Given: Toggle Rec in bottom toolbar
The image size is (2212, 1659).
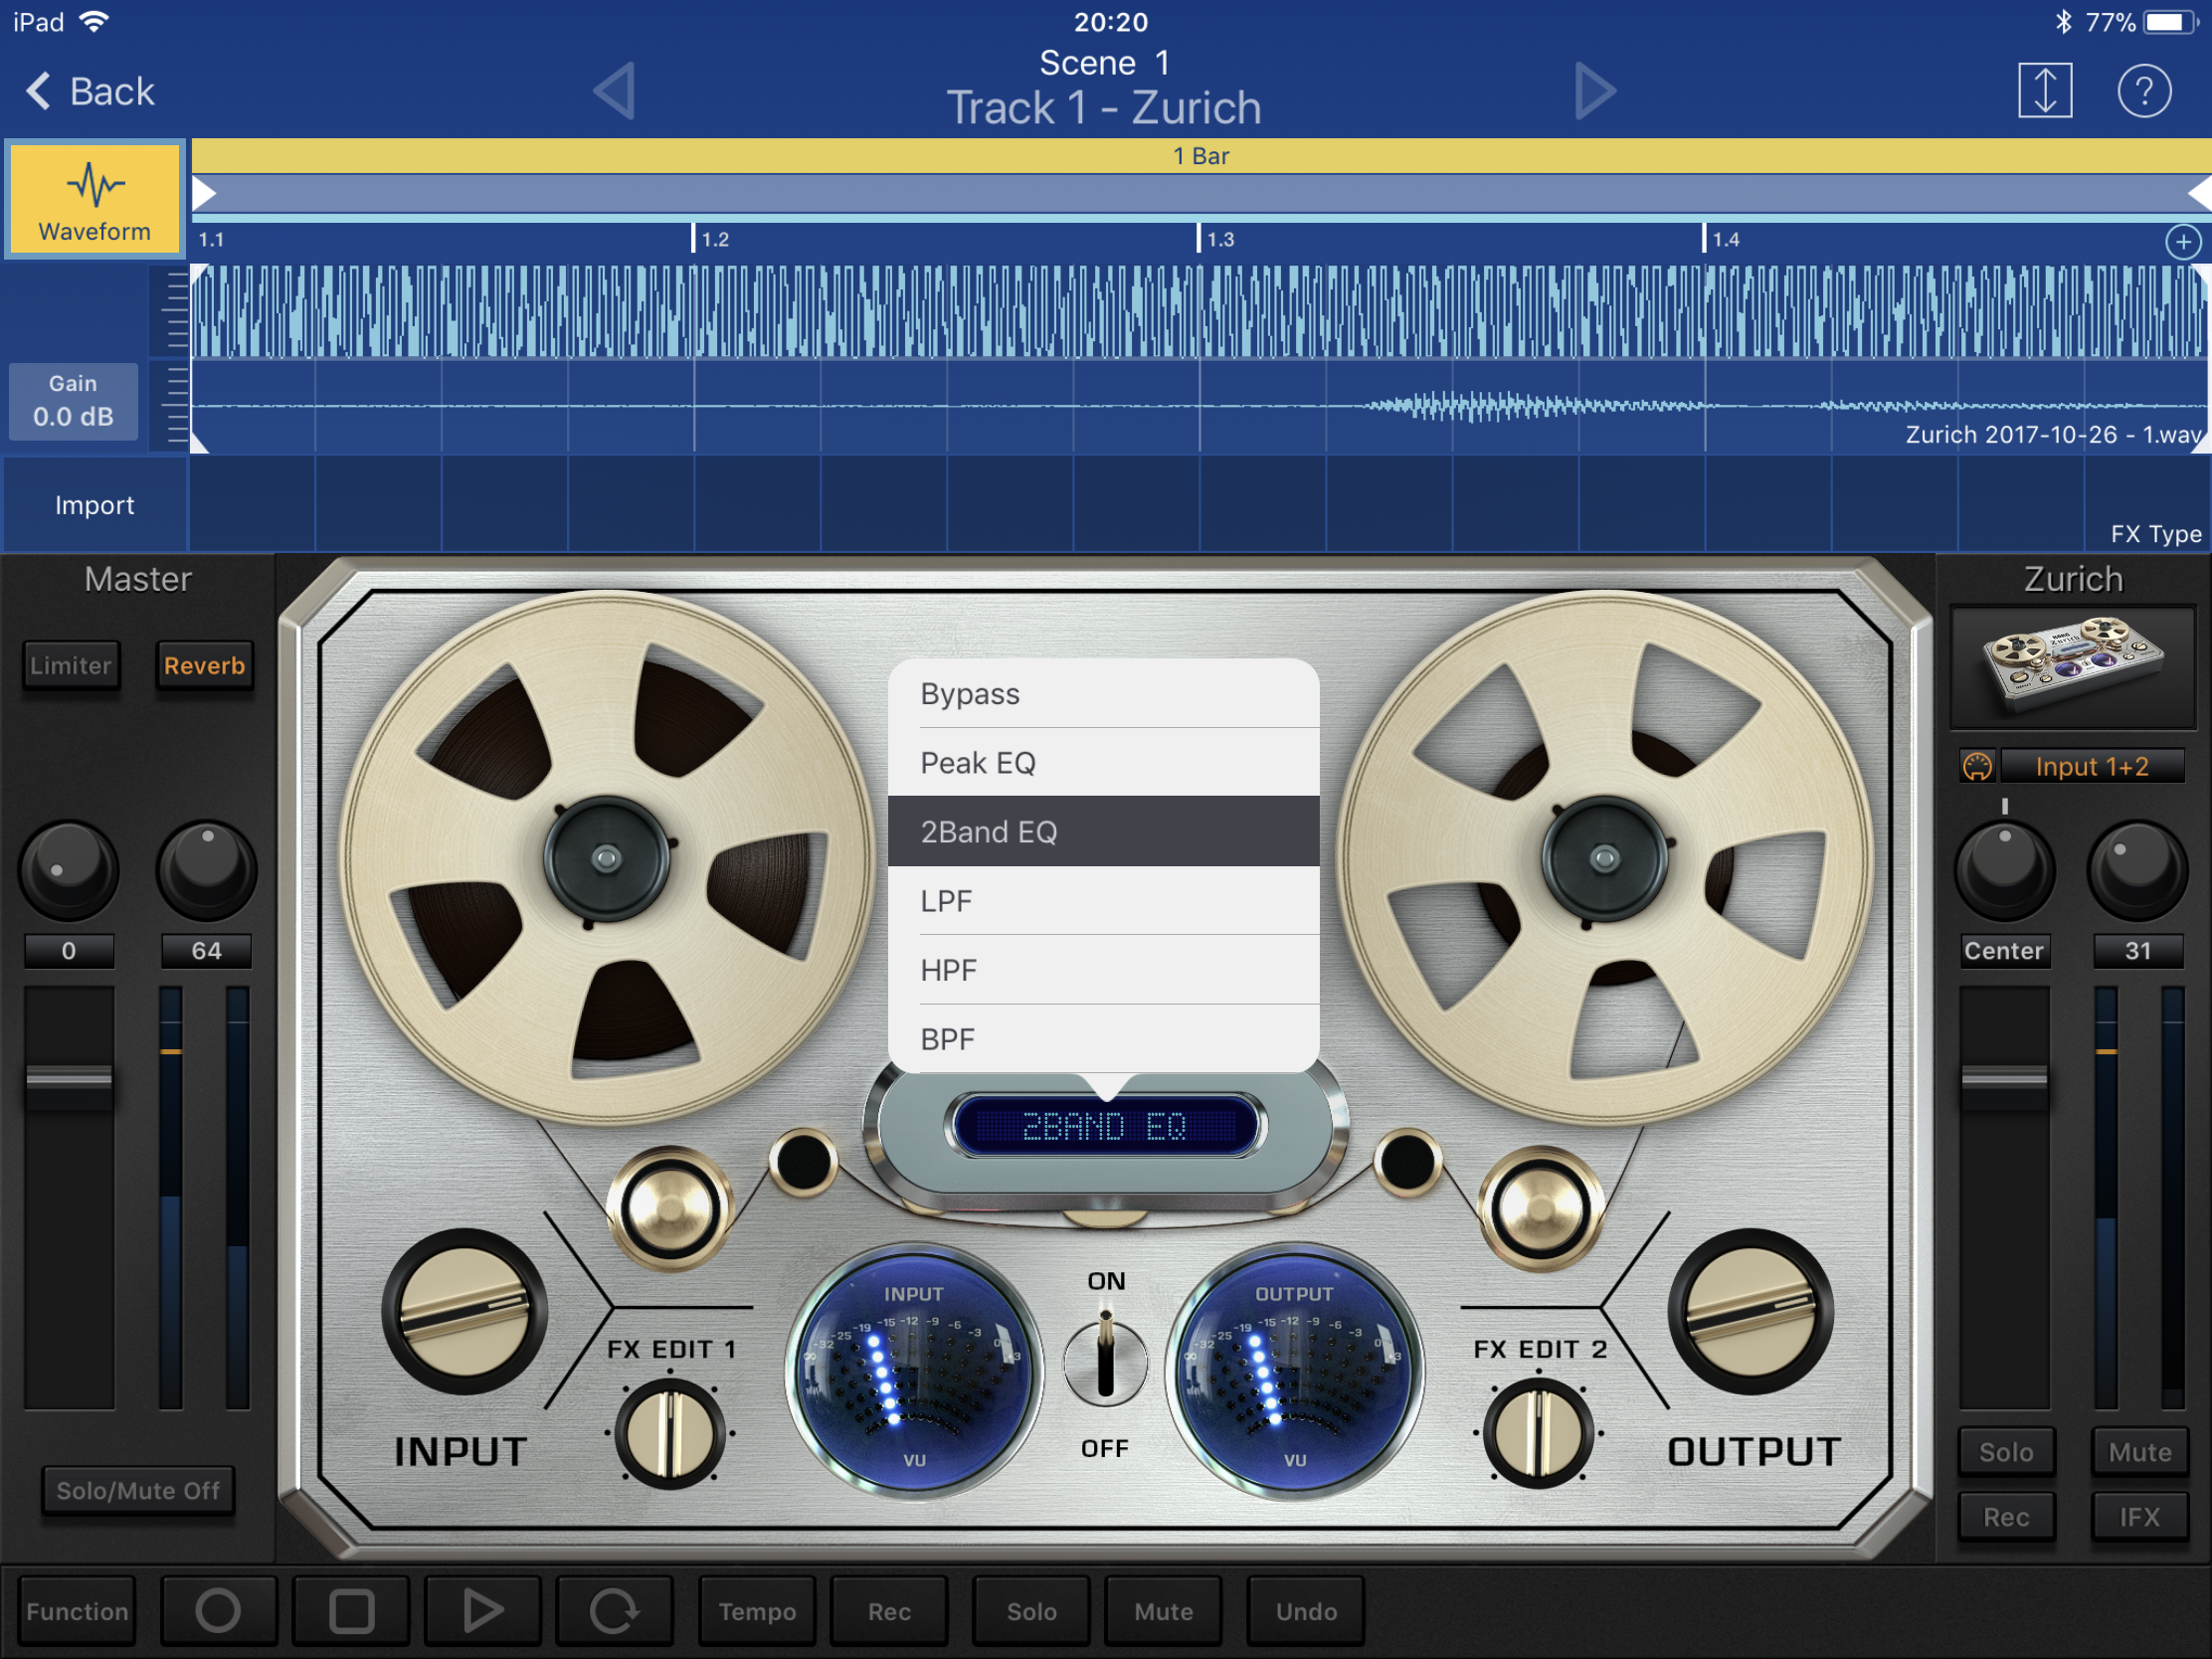Looking at the screenshot, I should pyautogui.click(x=889, y=1611).
